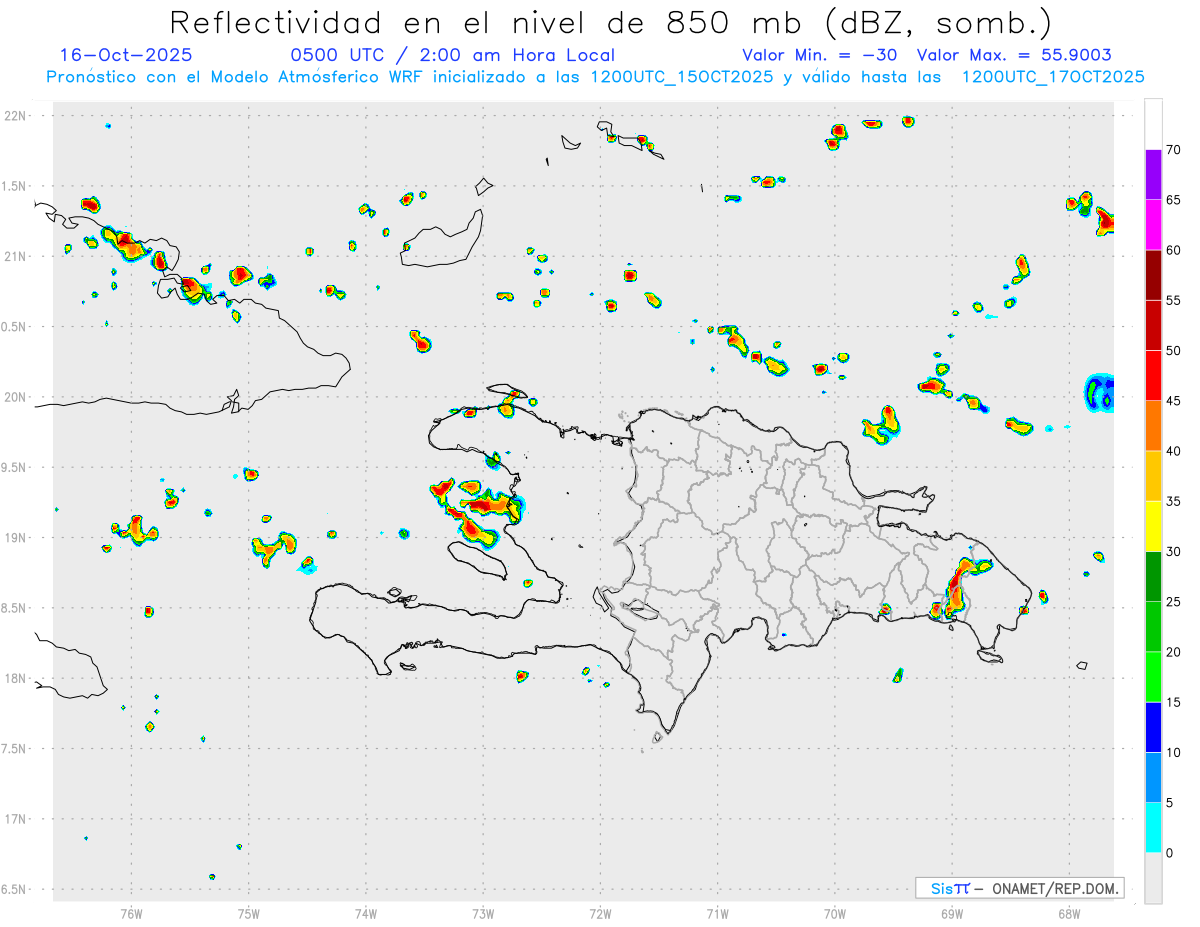This screenshot has width=1200, height=927.
Task: Click the '17N' latitude label
Action: (x=16, y=819)
